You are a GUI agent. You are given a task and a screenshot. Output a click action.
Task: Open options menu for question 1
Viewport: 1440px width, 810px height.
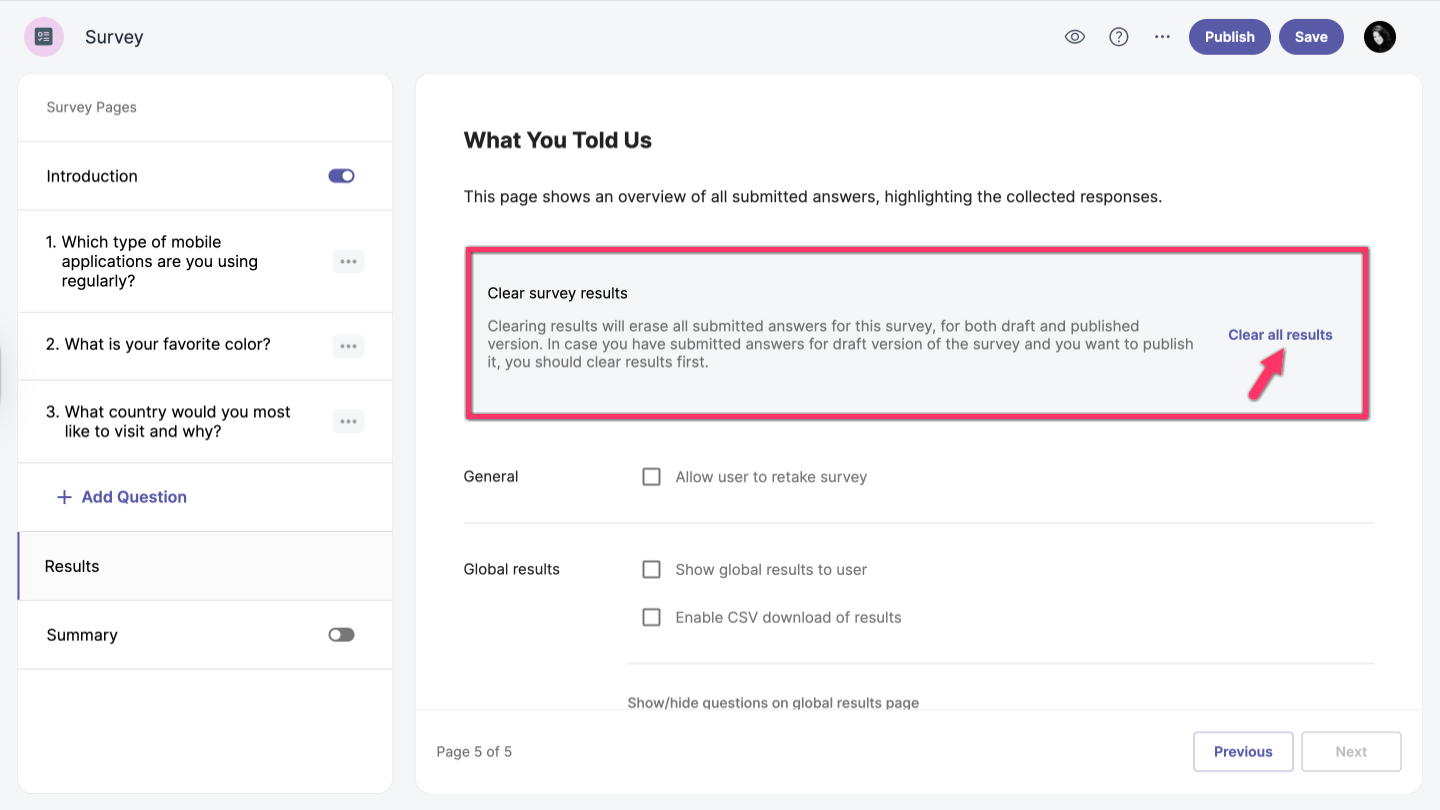[x=348, y=262]
